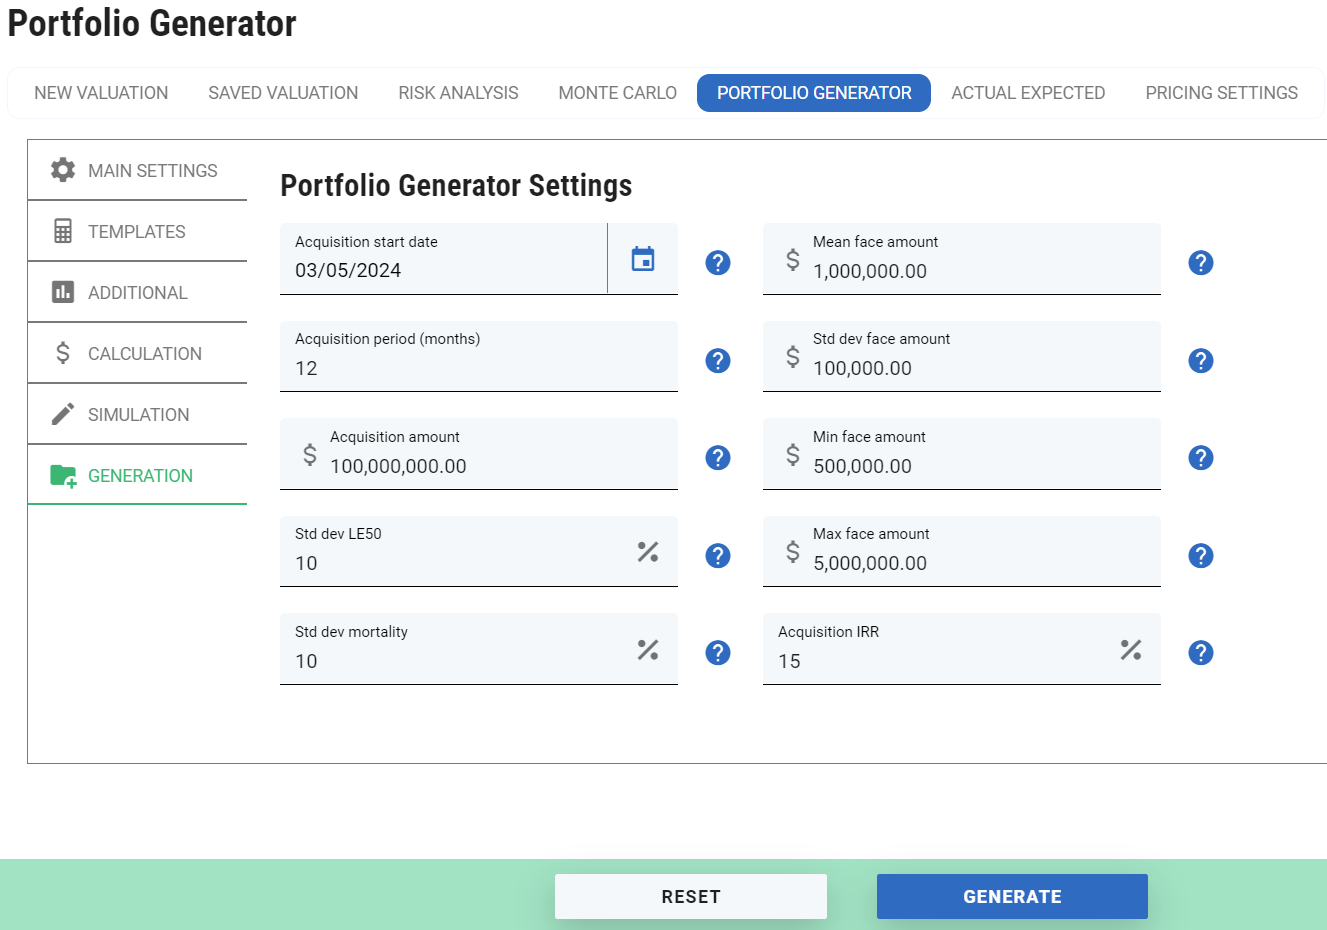Image resolution: width=1327 pixels, height=930 pixels.
Task: Open the calendar date picker icon
Action: click(643, 259)
